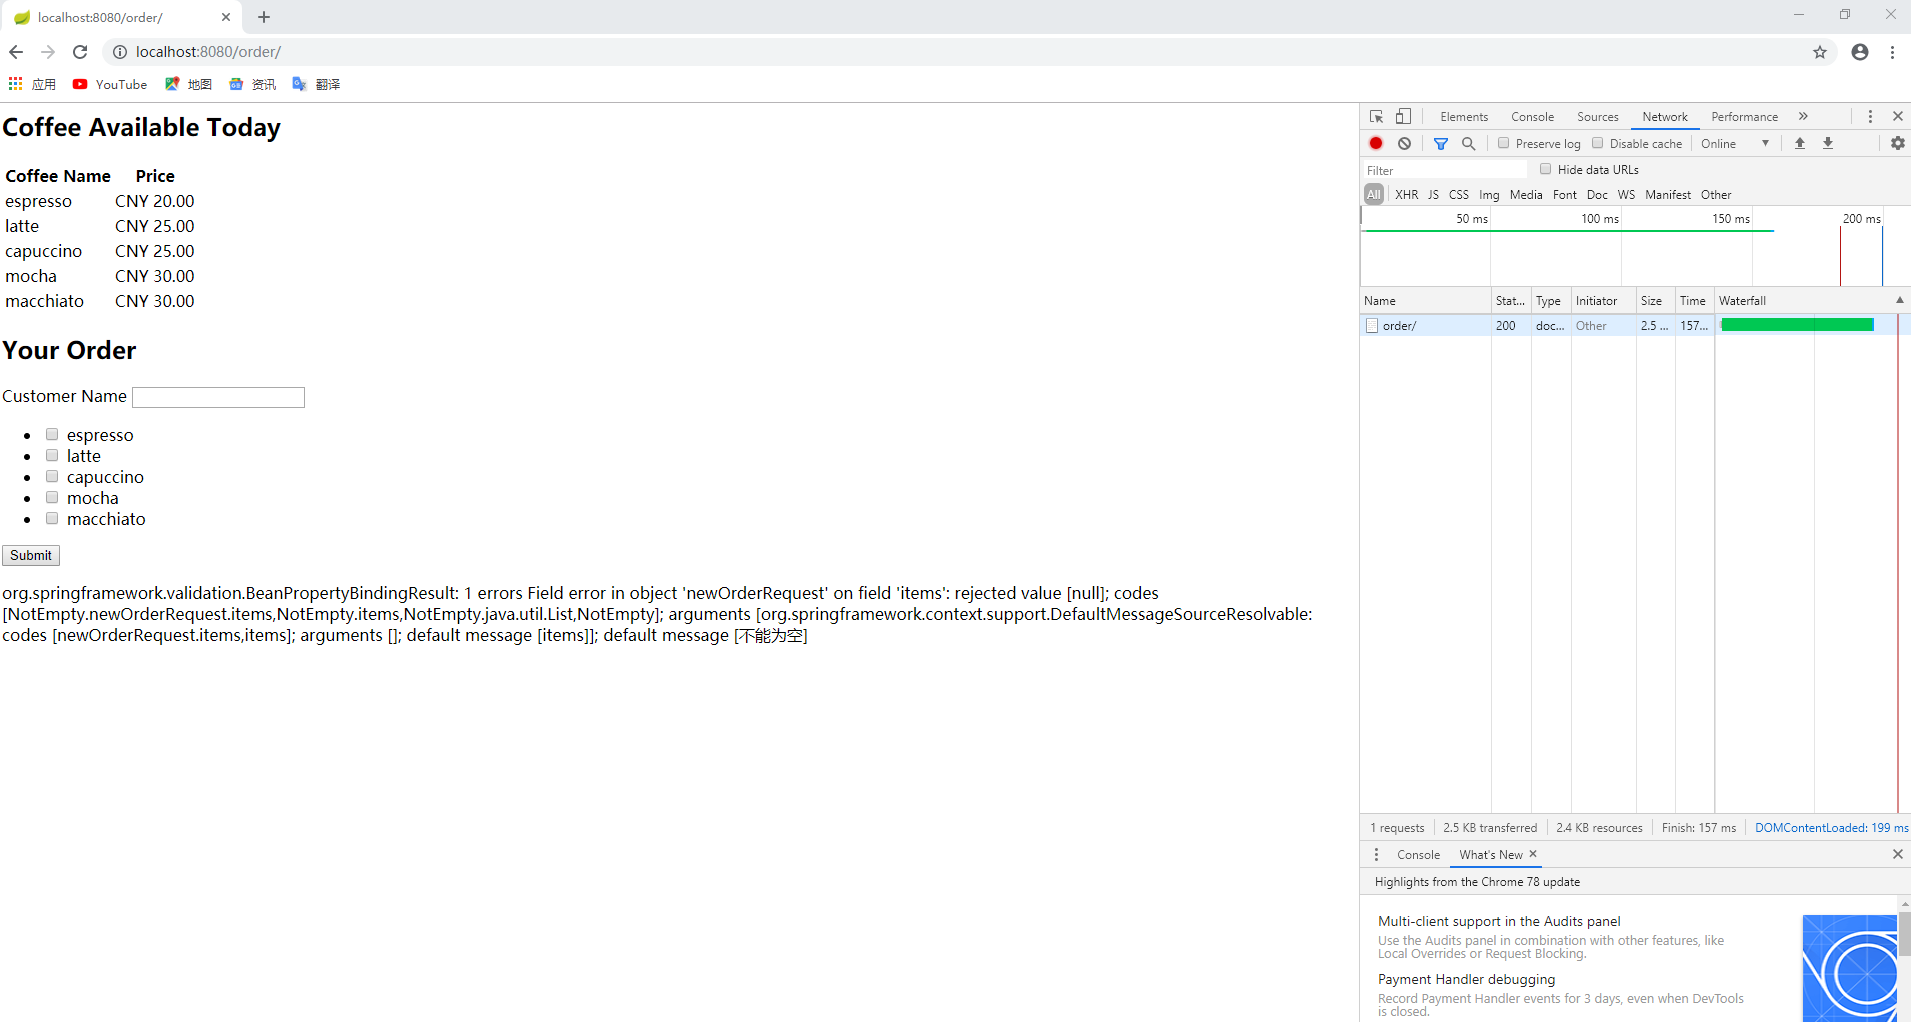
Task: Toggle the network filter funnel icon
Action: (x=1441, y=143)
